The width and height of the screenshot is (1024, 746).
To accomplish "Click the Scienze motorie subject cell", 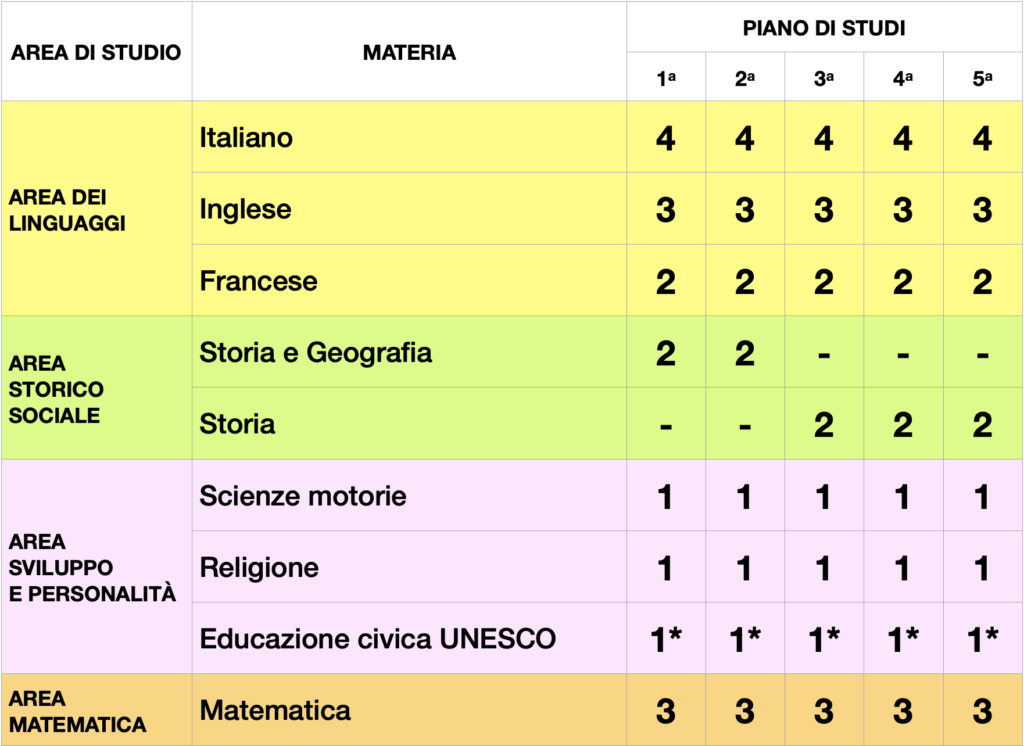I will [409, 495].
